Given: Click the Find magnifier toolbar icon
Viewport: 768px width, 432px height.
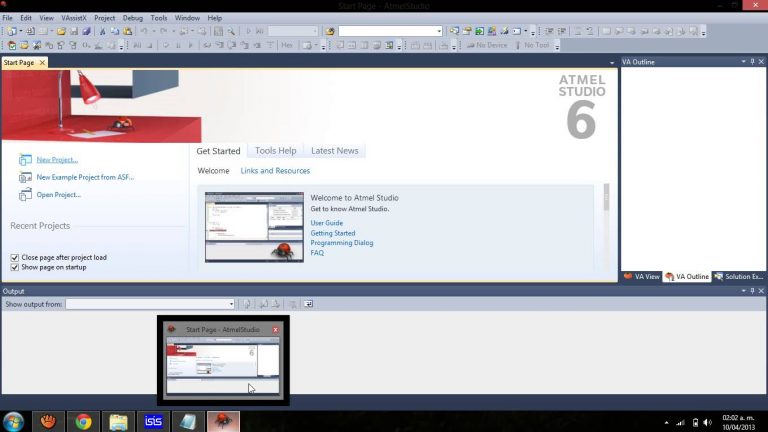Looking at the screenshot, I should [x=231, y=31].
